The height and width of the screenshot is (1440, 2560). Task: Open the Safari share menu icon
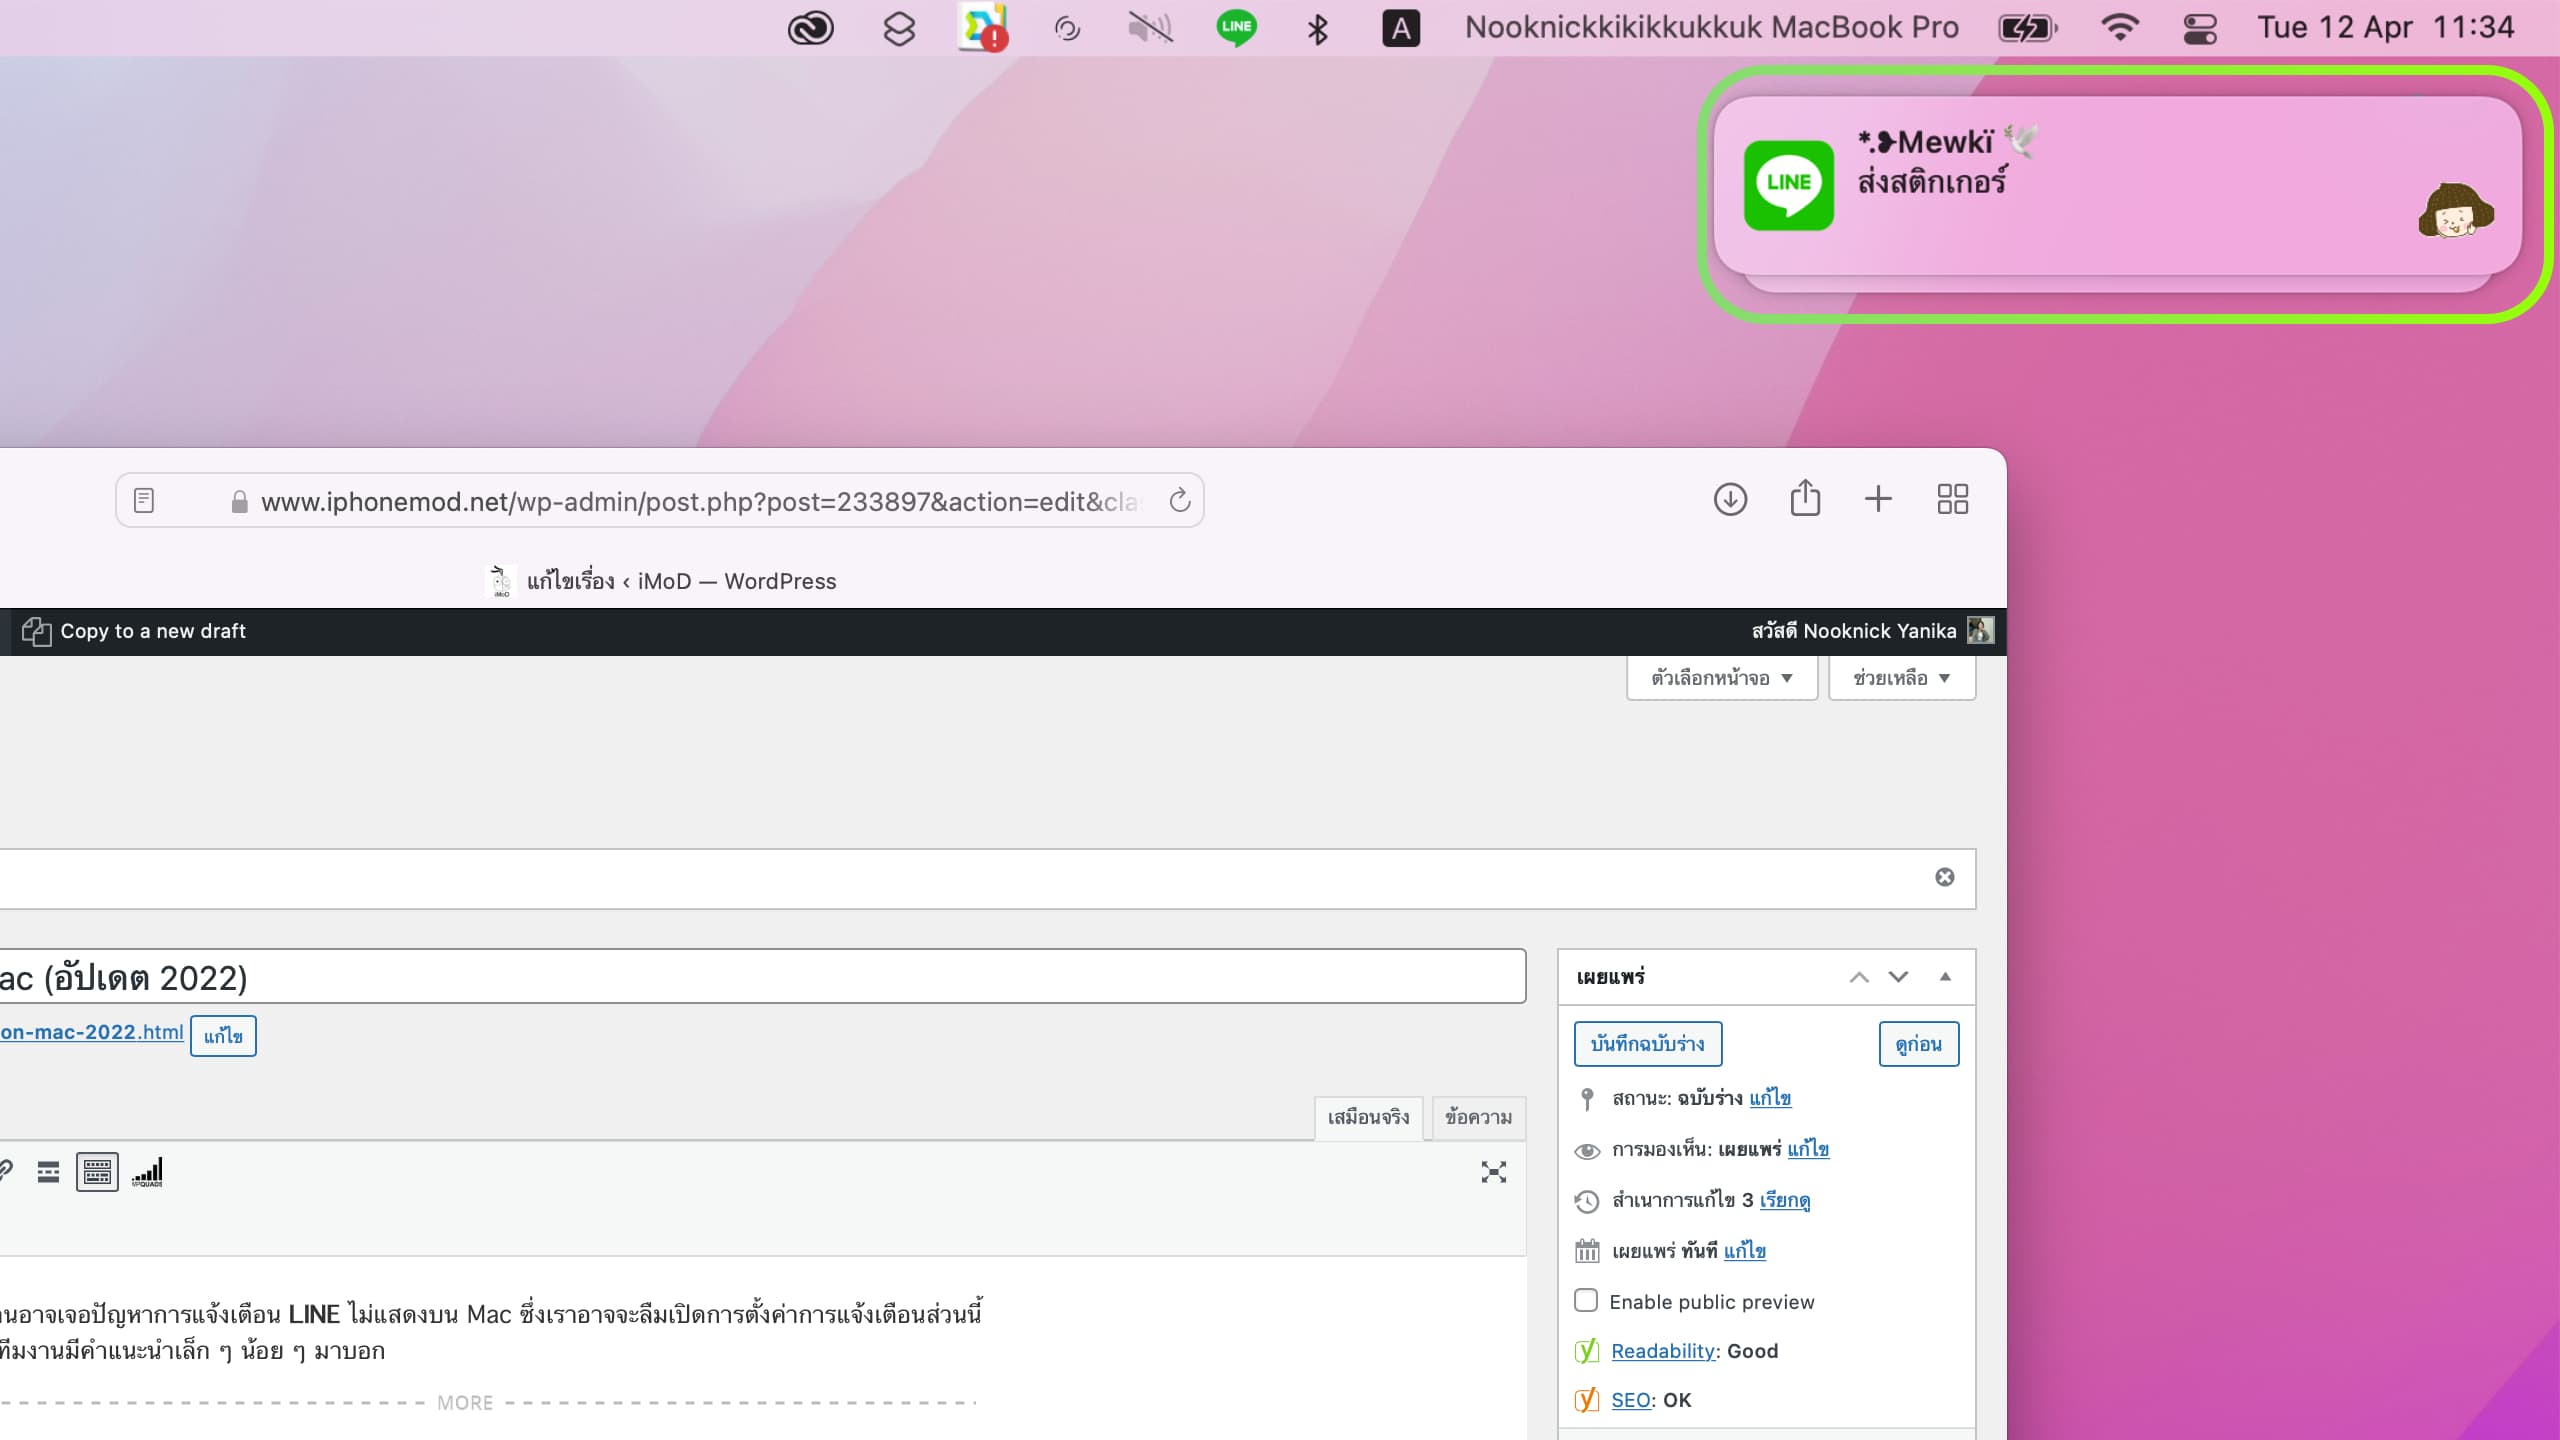click(1804, 498)
